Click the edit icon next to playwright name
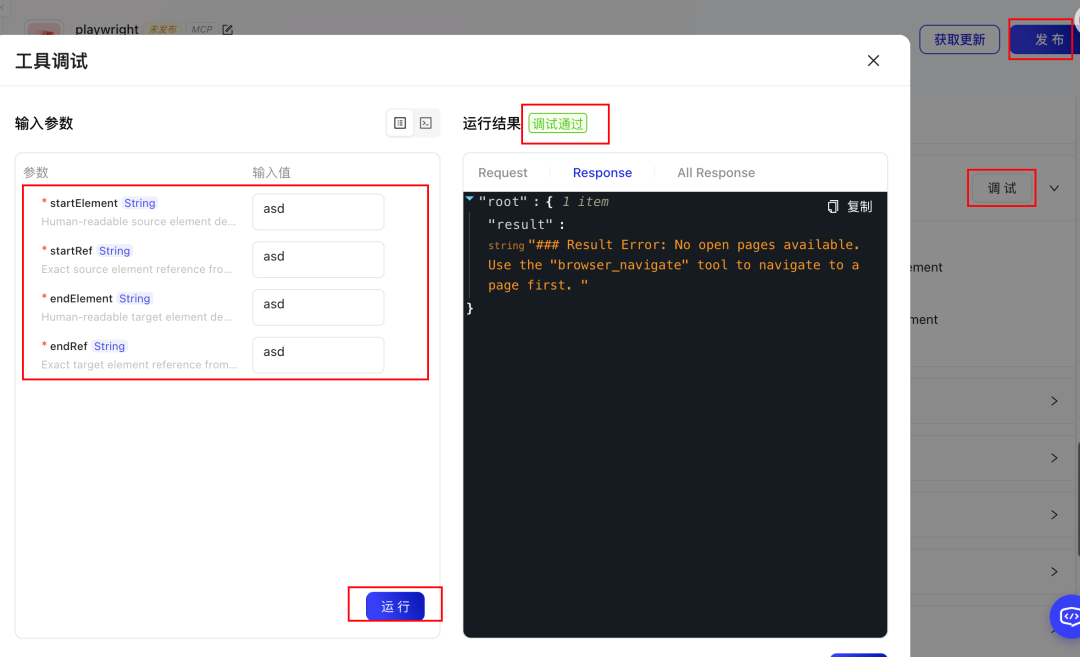Image resolution: width=1080 pixels, height=657 pixels. pyautogui.click(x=227, y=30)
